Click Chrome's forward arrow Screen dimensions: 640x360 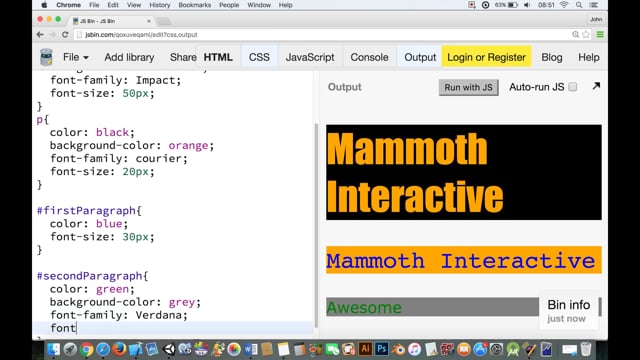(52, 35)
